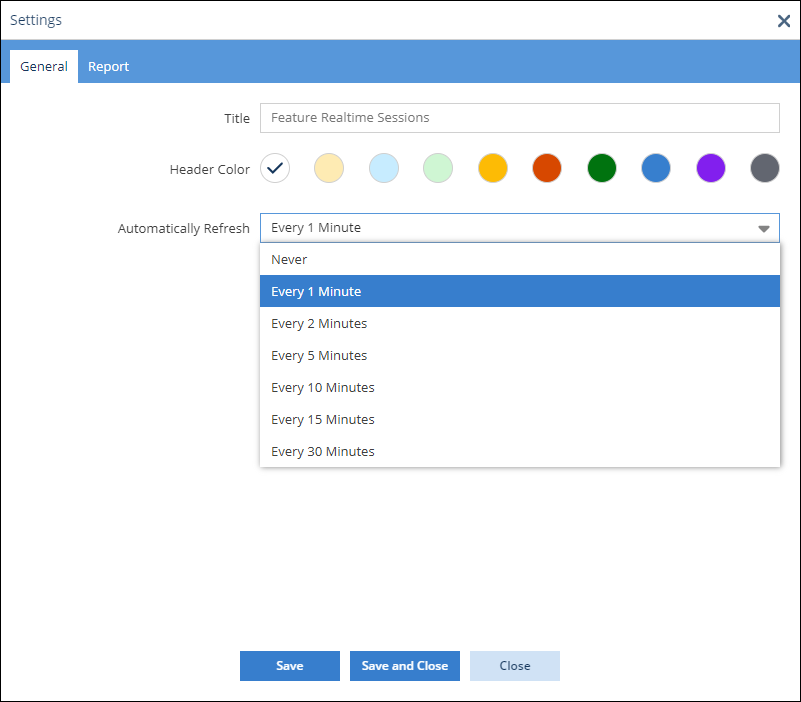Pick Every 15 Minutes option

520,419
